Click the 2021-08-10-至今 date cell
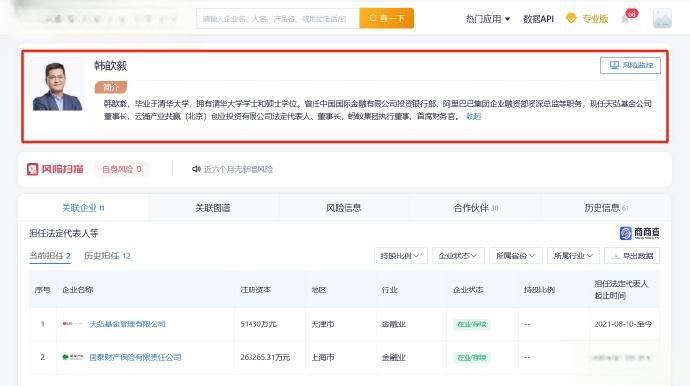This screenshot has height=386, width=690. (x=623, y=324)
